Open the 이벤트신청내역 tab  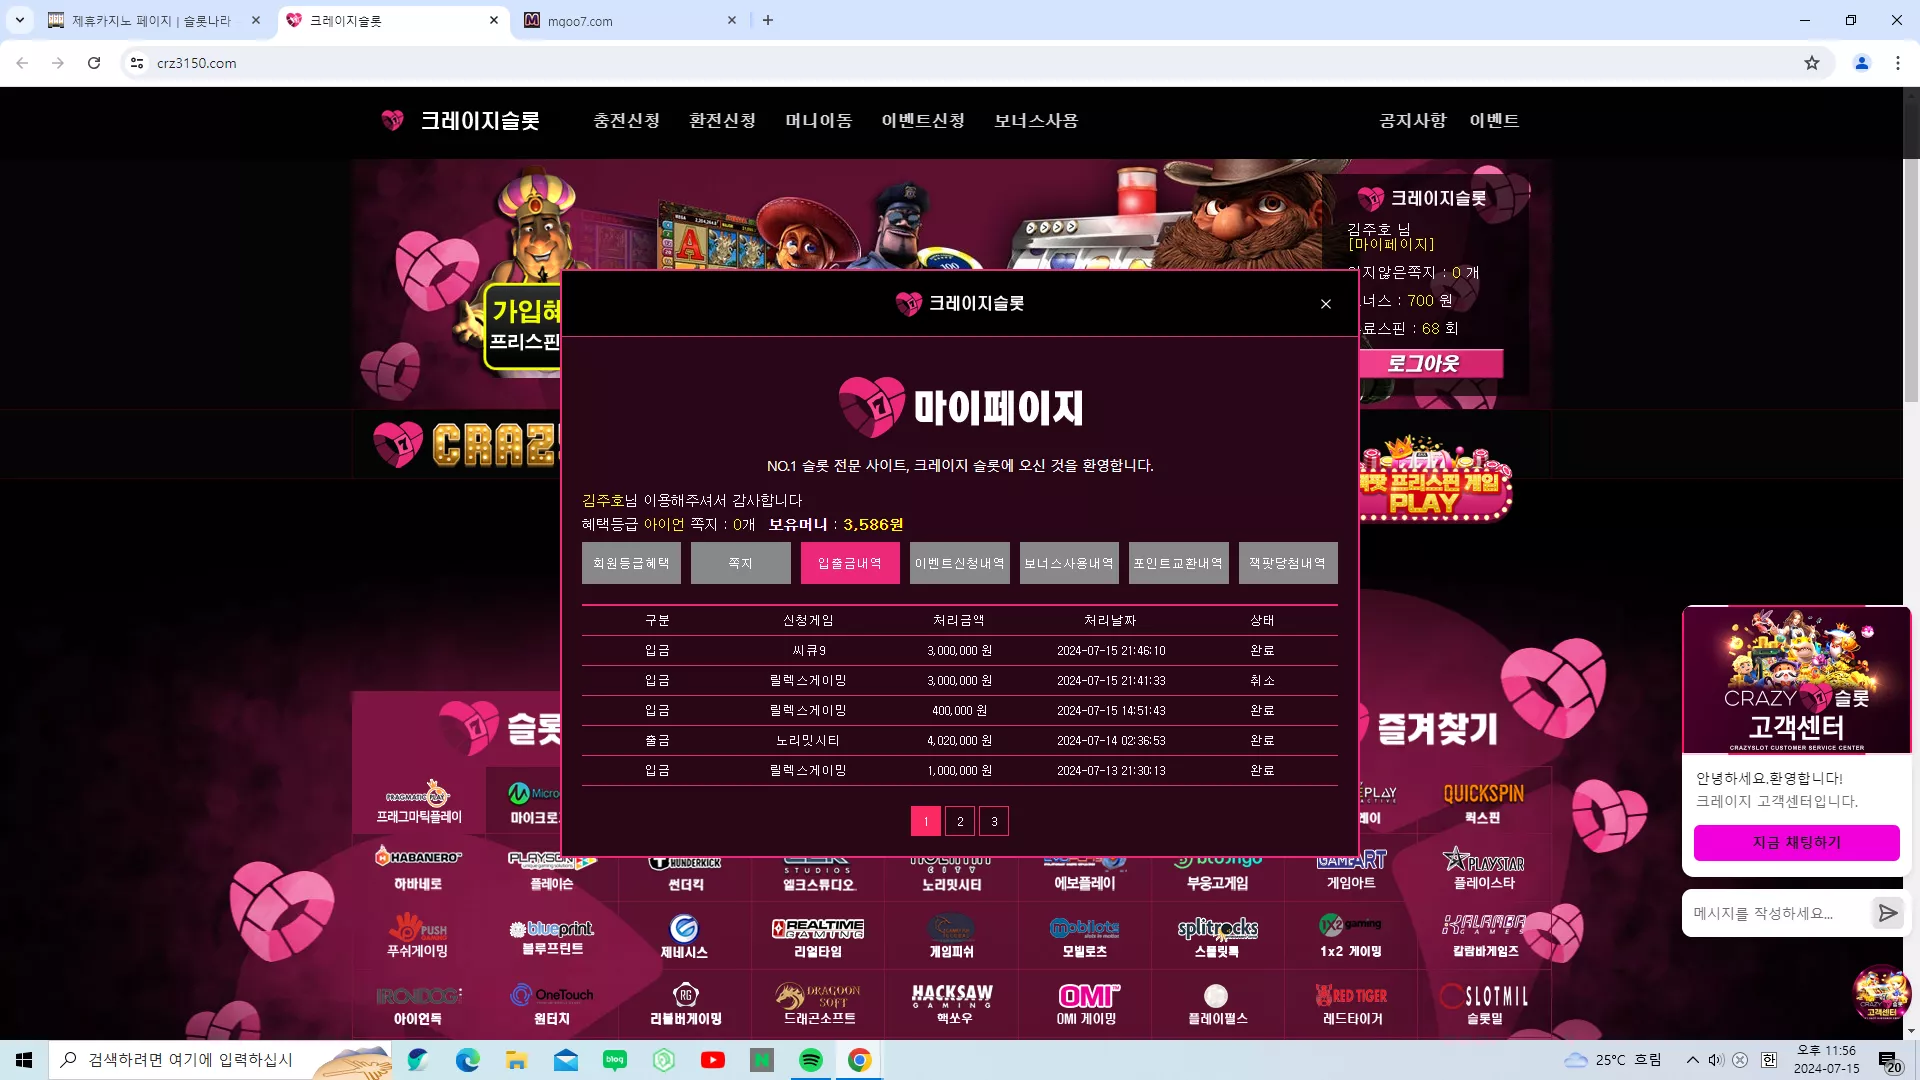960,563
